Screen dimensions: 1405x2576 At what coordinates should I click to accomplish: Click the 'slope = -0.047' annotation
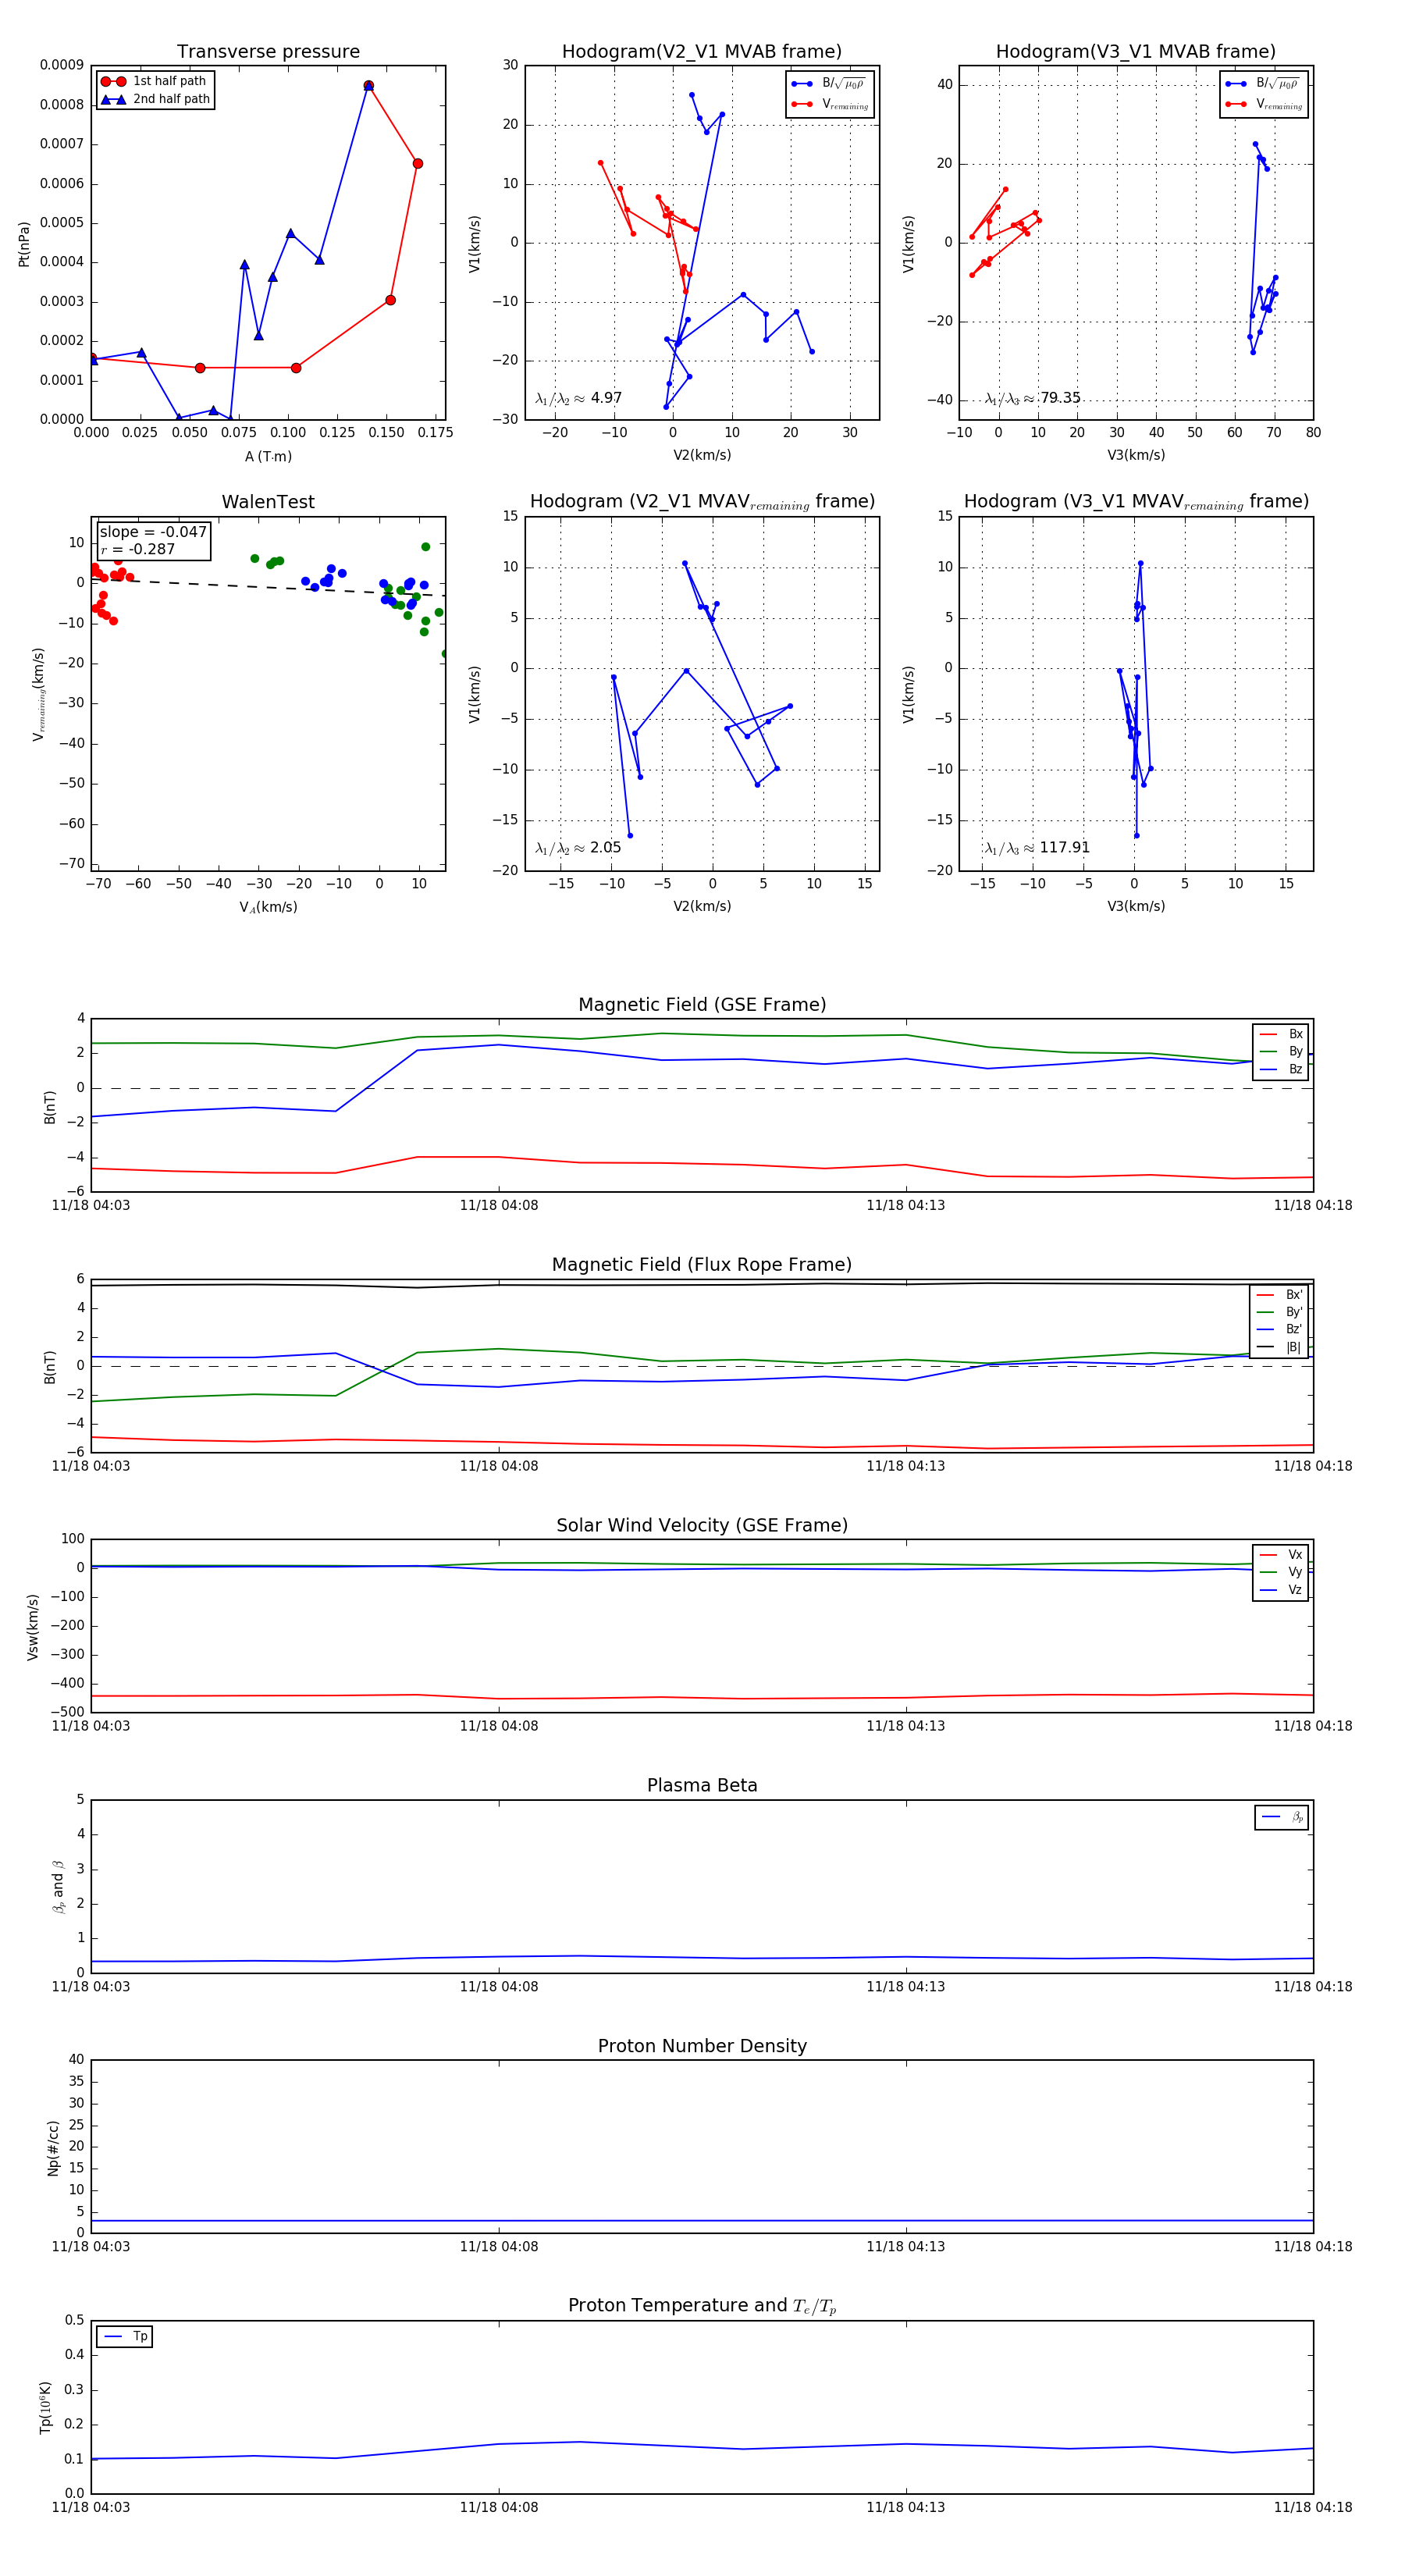click(153, 532)
